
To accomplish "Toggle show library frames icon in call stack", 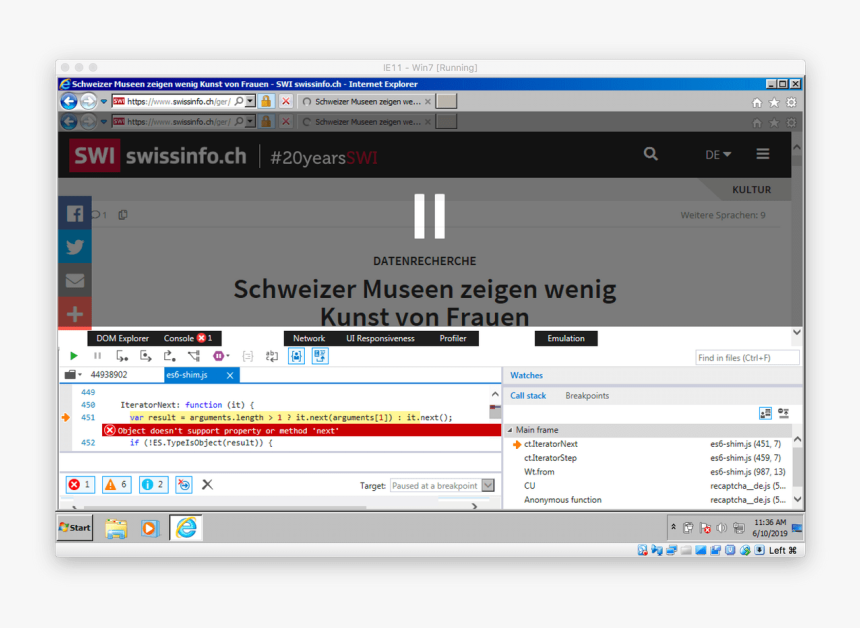I will point(765,413).
